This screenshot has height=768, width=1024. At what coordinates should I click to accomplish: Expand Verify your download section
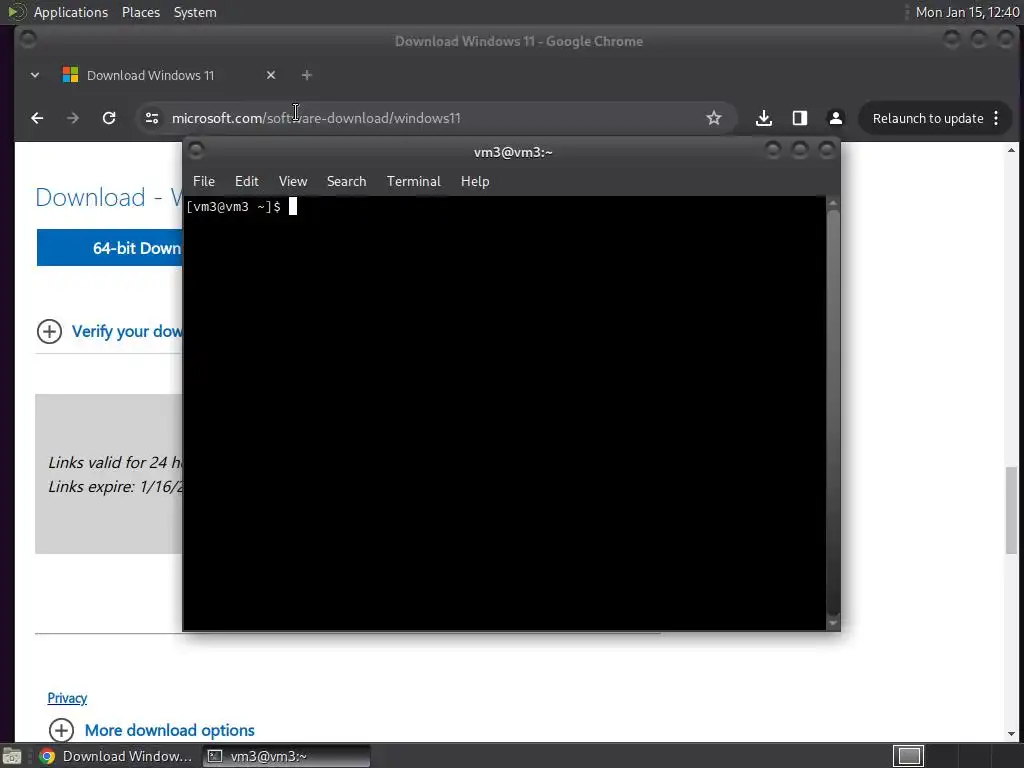coord(109,331)
